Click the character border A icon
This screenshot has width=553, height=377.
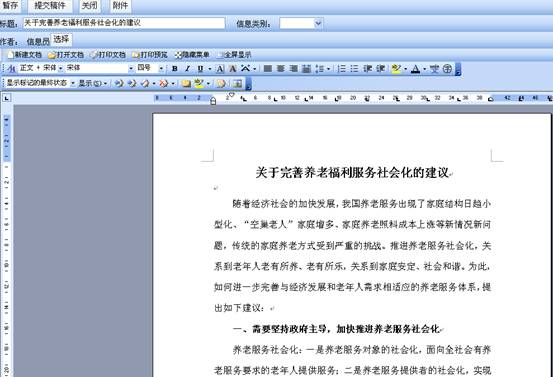[x=220, y=68]
